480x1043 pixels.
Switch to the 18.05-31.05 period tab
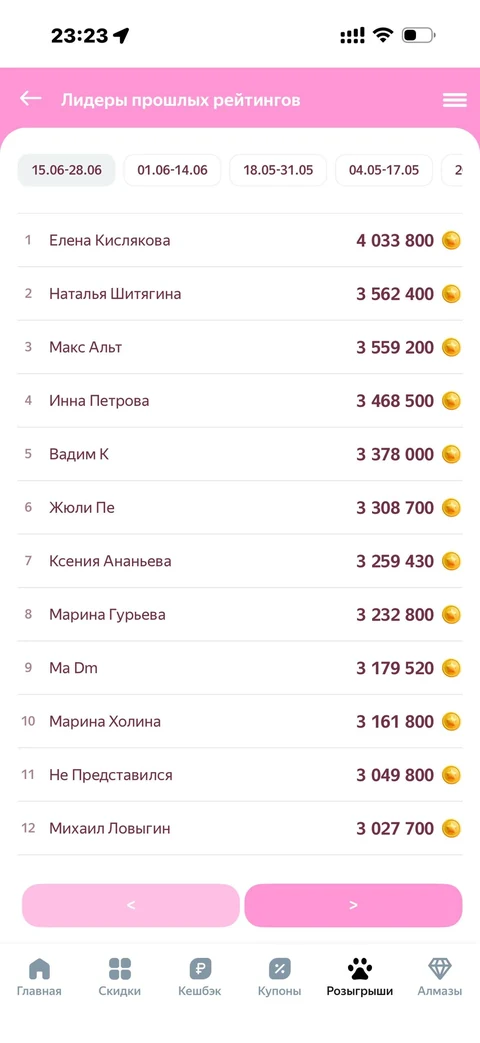(278, 170)
